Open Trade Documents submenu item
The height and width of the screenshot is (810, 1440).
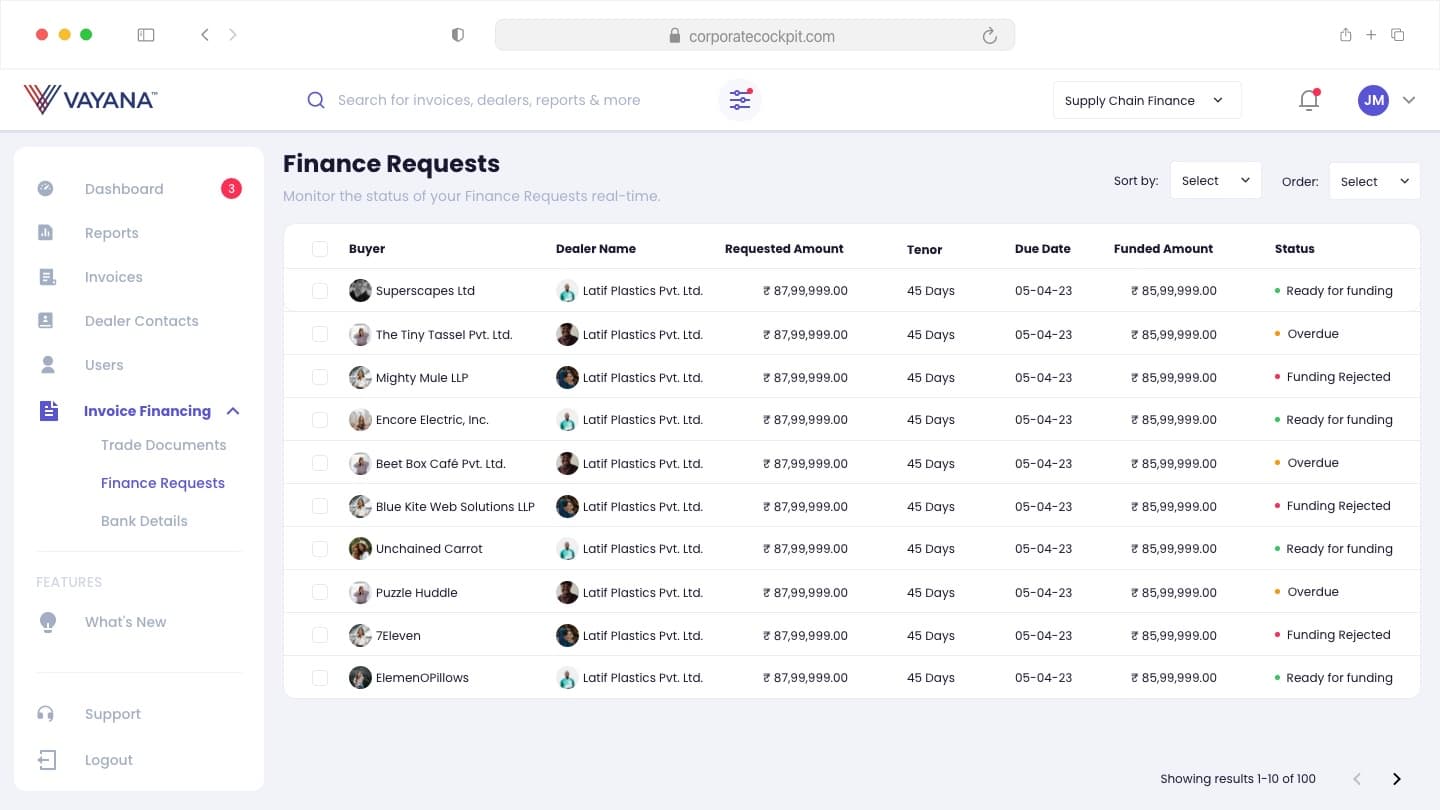(x=163, y=445)
